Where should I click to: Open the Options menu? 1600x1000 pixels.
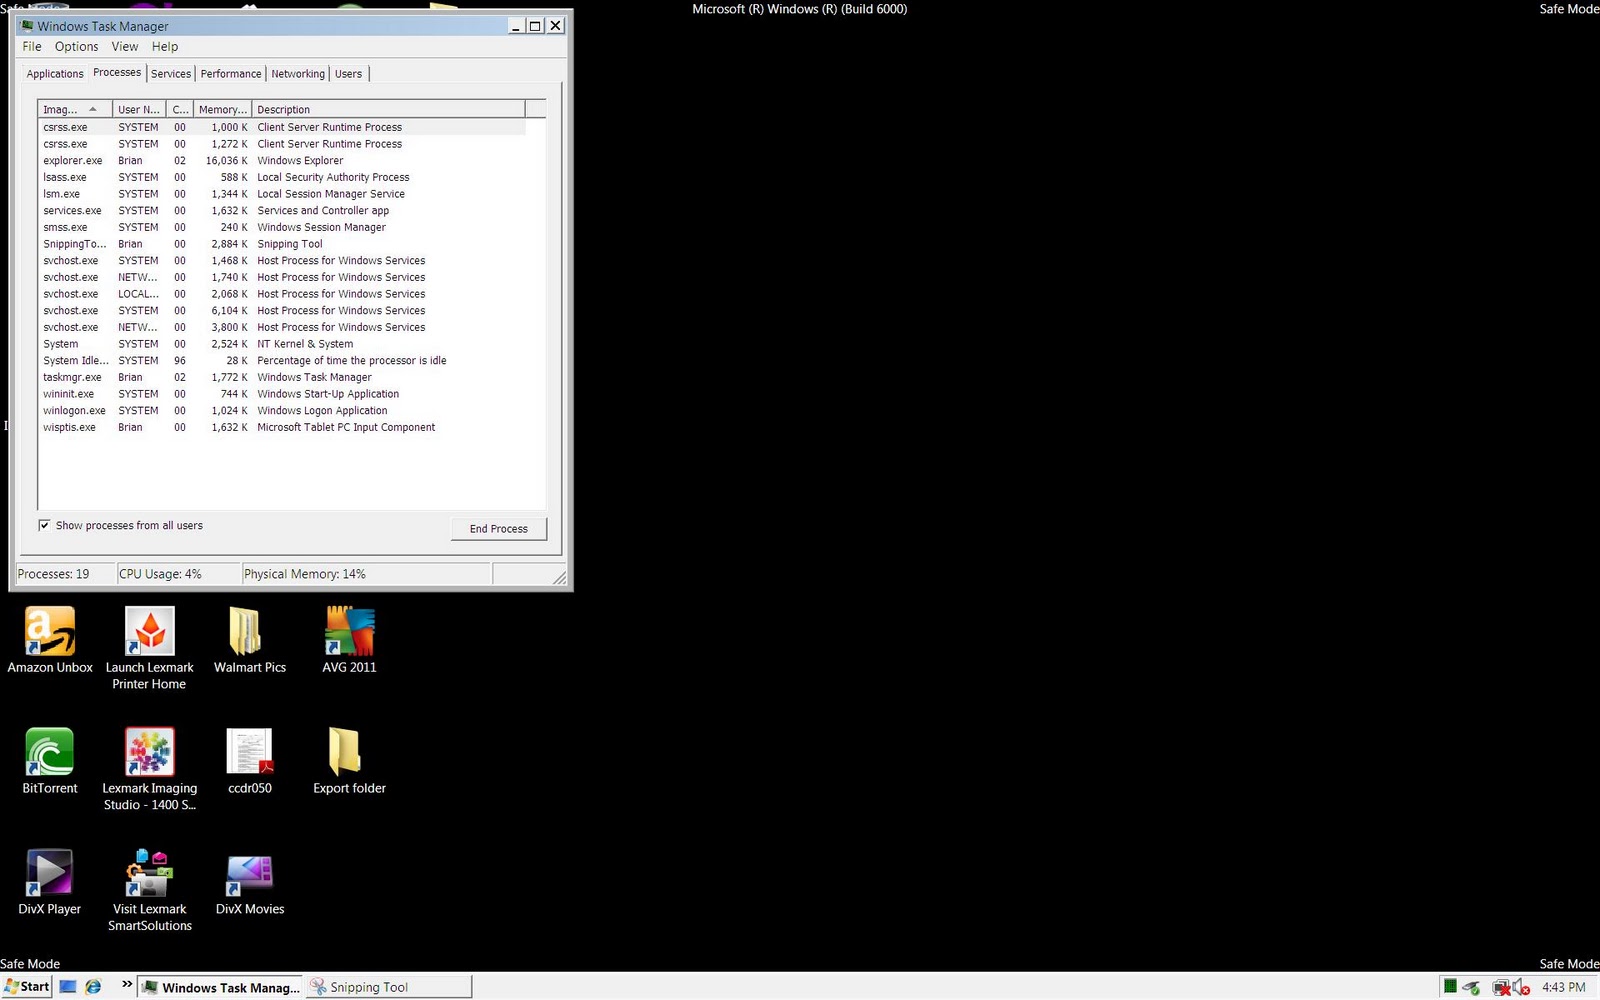pos(77,47)
